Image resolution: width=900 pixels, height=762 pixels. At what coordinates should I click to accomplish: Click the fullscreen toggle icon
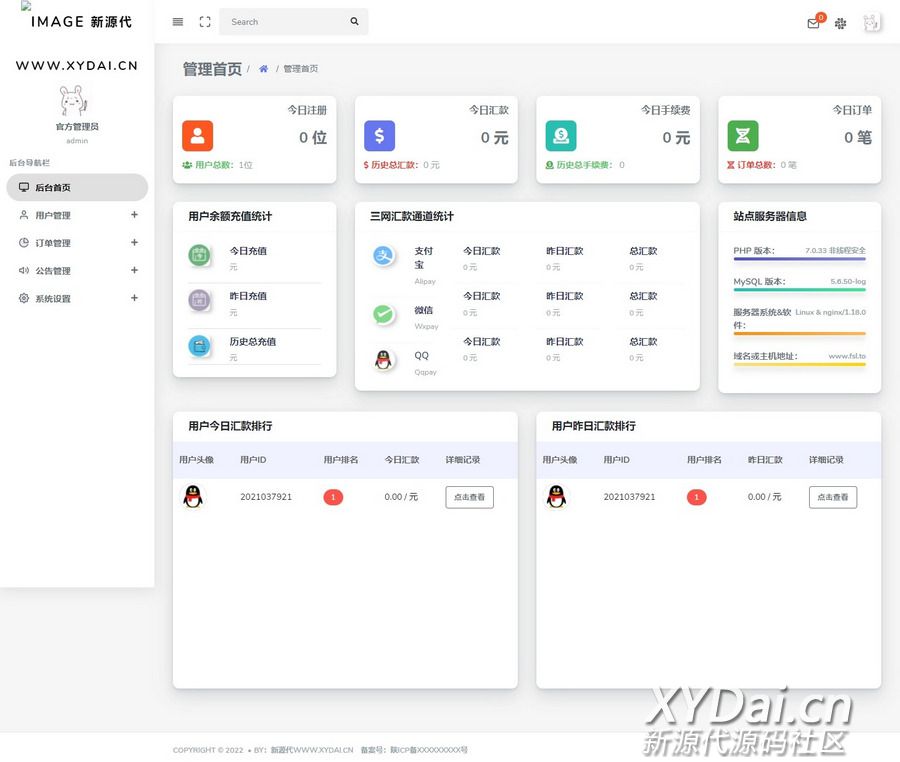pyautogui.click(x=205, y=22)
